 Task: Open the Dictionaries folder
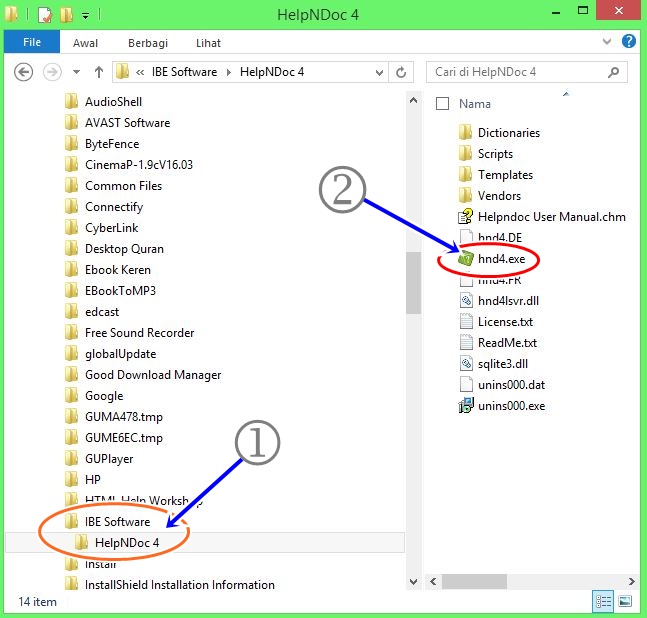(499, 133)
